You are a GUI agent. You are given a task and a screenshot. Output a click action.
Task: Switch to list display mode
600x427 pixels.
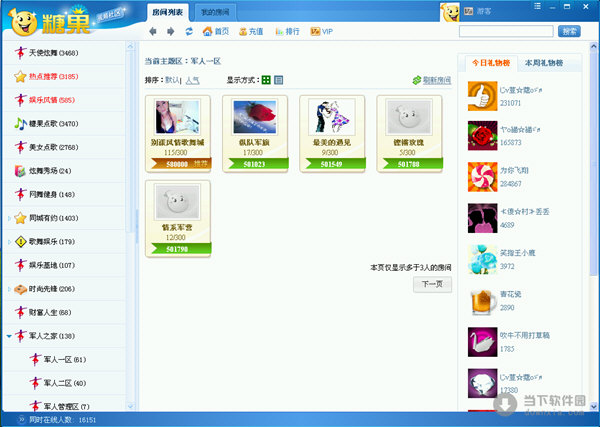pyautogui.click(x=279, y=80)
